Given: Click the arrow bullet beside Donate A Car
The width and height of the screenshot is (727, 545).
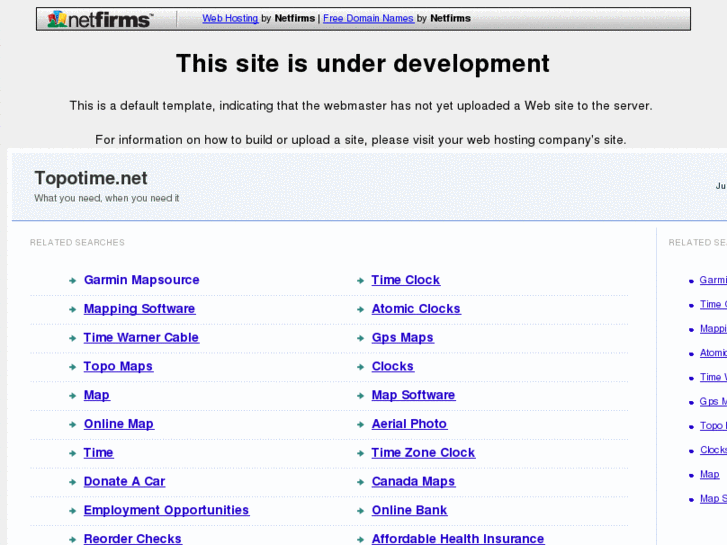Looking at the screenshot, I should pos(72,482).
